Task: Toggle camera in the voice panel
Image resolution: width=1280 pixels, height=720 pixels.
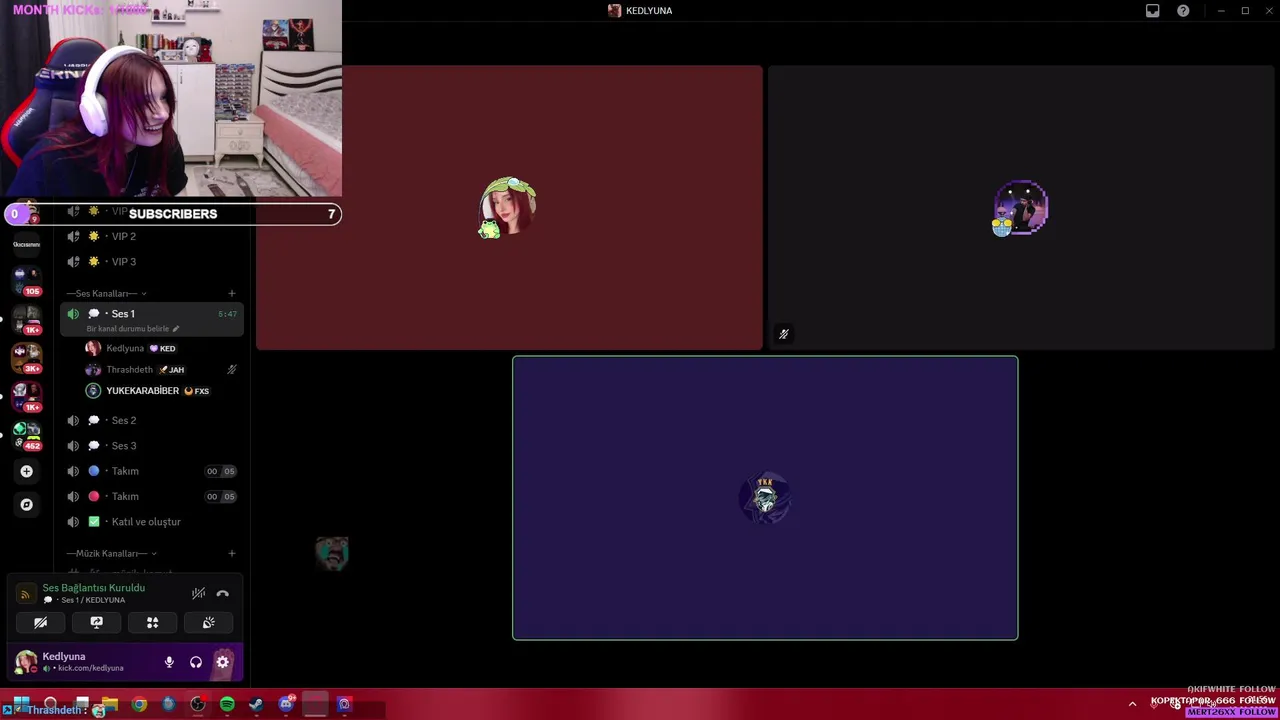Action: pyautogui.click(x=41, y=623)
